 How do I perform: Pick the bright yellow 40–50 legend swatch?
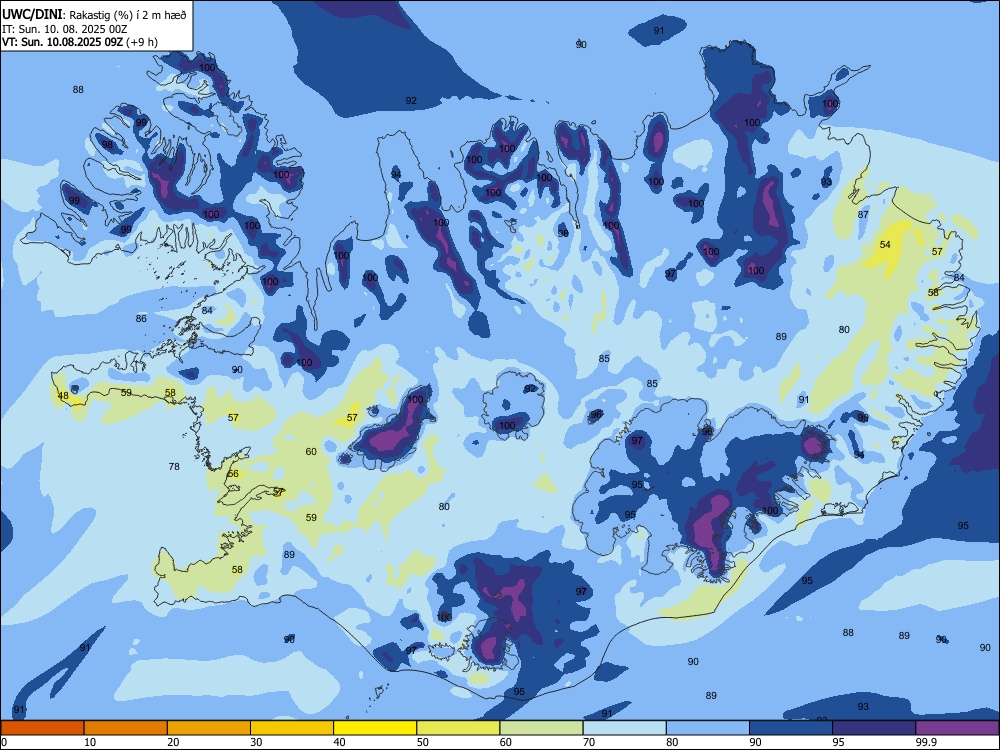[x=375, y=728]
